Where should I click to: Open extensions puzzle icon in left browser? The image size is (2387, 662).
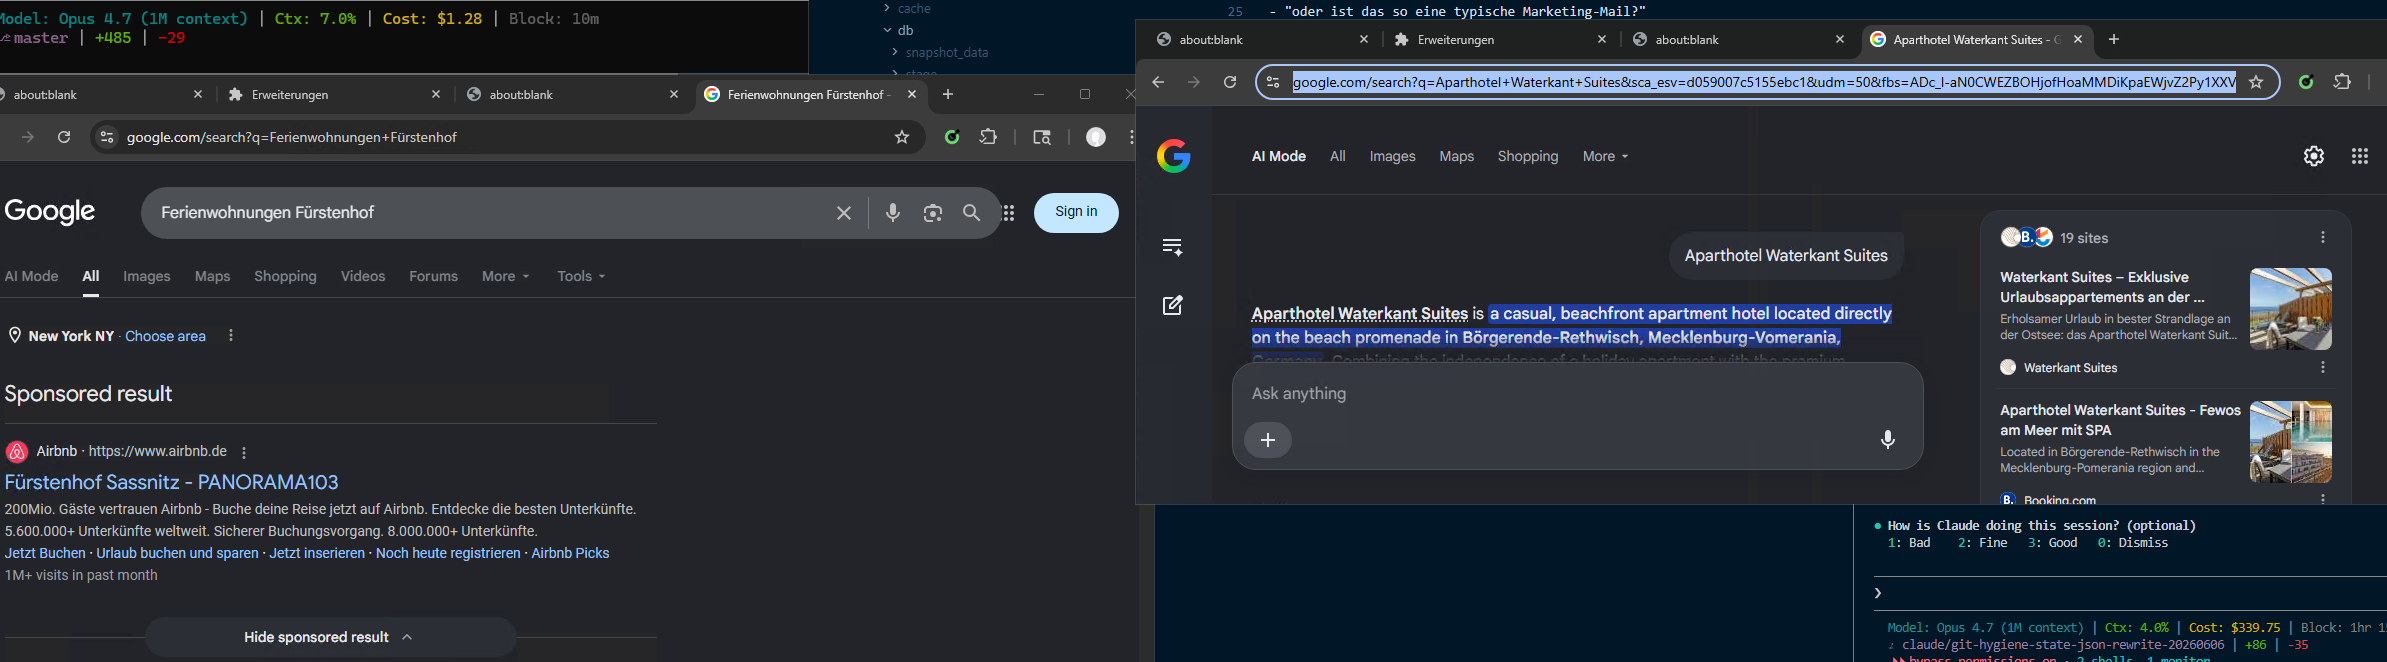(x=988, y=137)
